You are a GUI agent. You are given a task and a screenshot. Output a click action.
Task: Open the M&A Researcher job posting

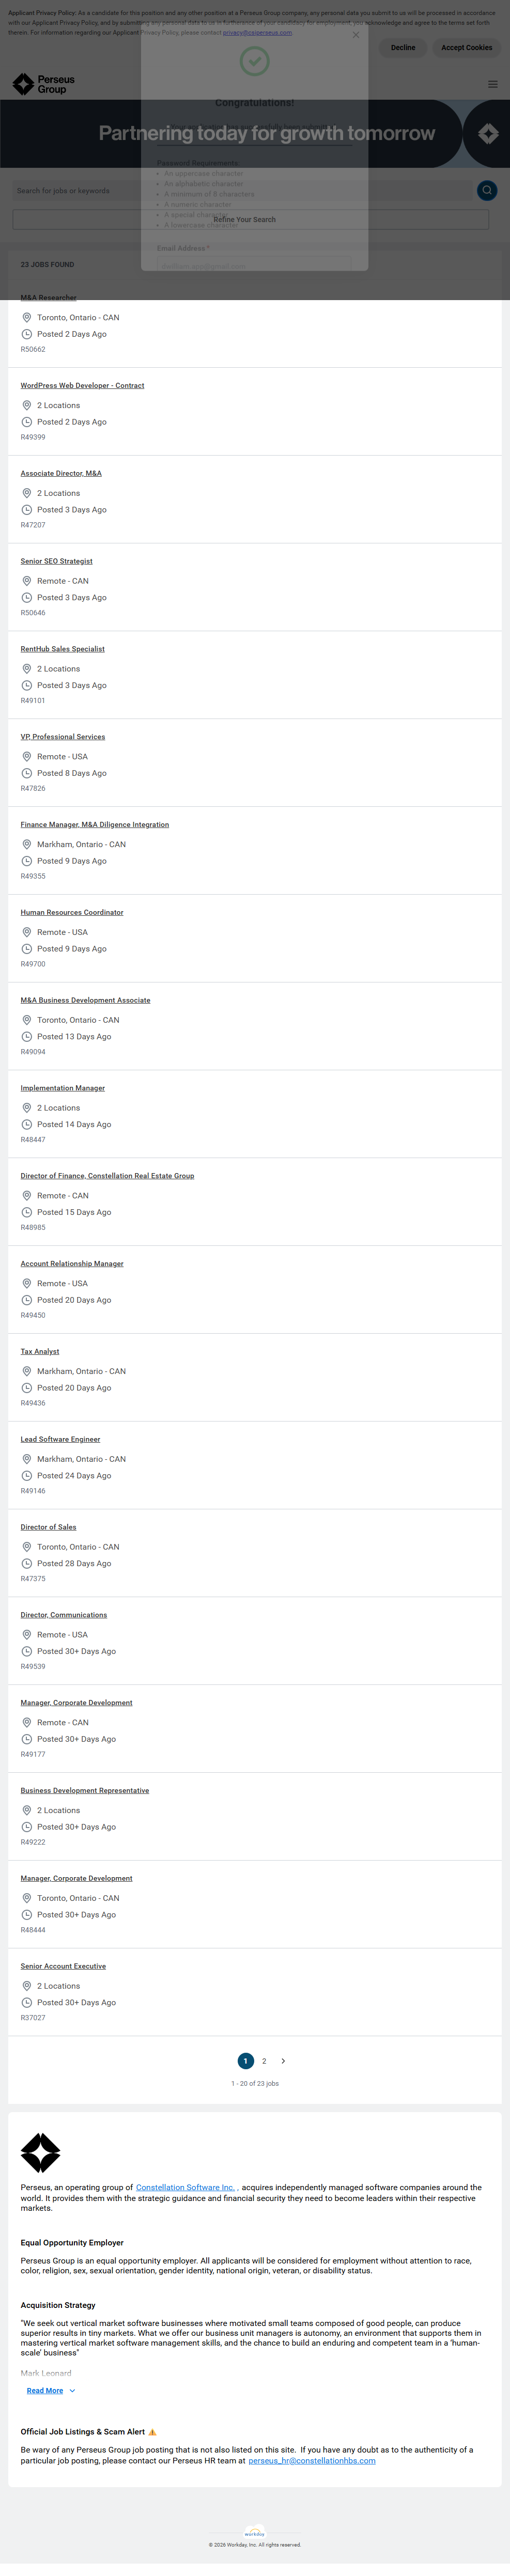point(48,297)
